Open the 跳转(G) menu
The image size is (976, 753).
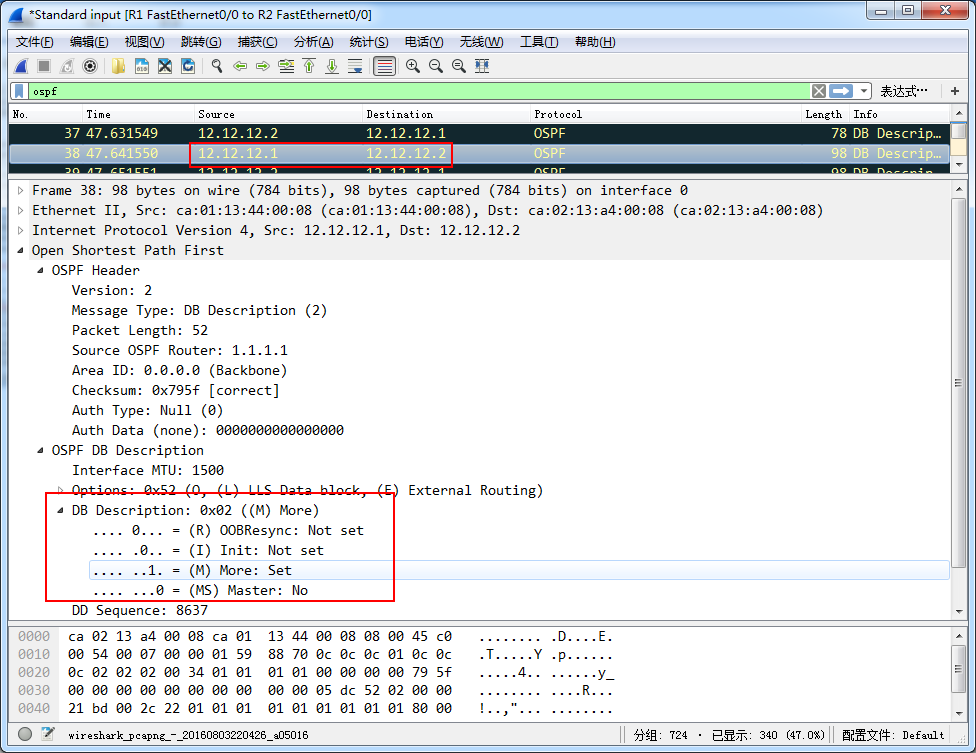[x=201, y=42]
